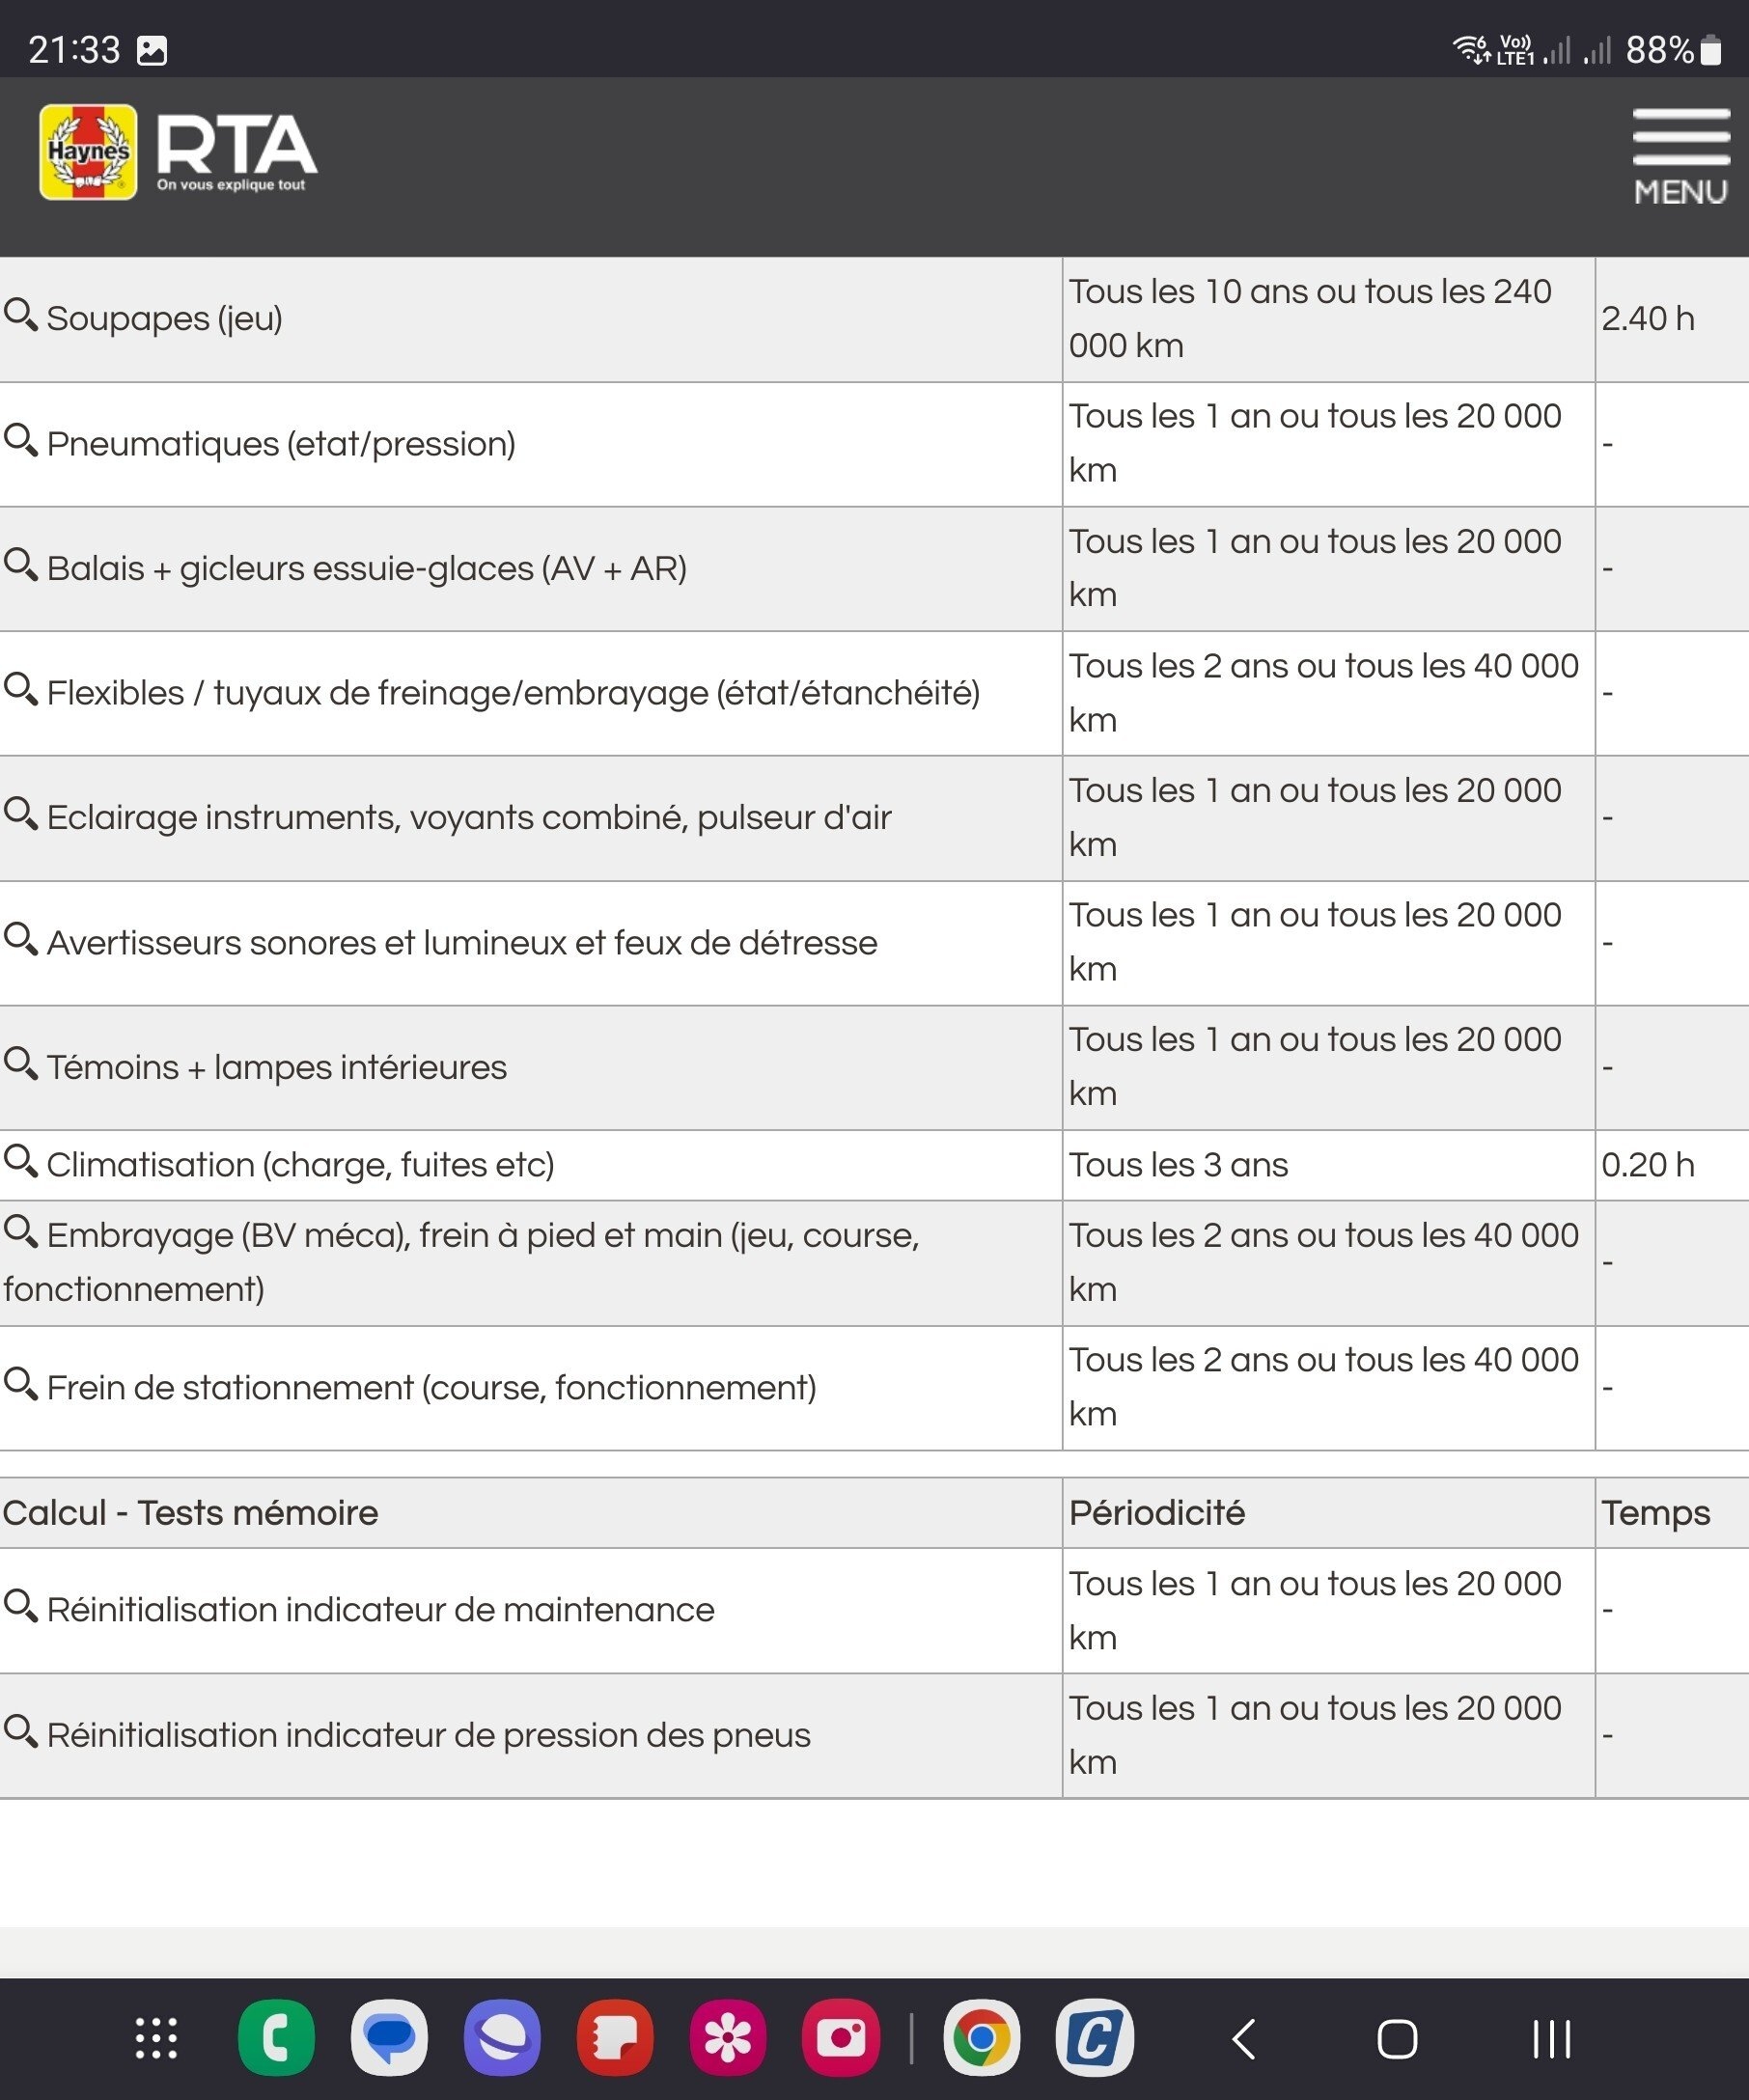The image size is (1749, 2100).
Task: Click magnifier icon beside Témoins + lampes intérieures
Action: click(21, 1064)
